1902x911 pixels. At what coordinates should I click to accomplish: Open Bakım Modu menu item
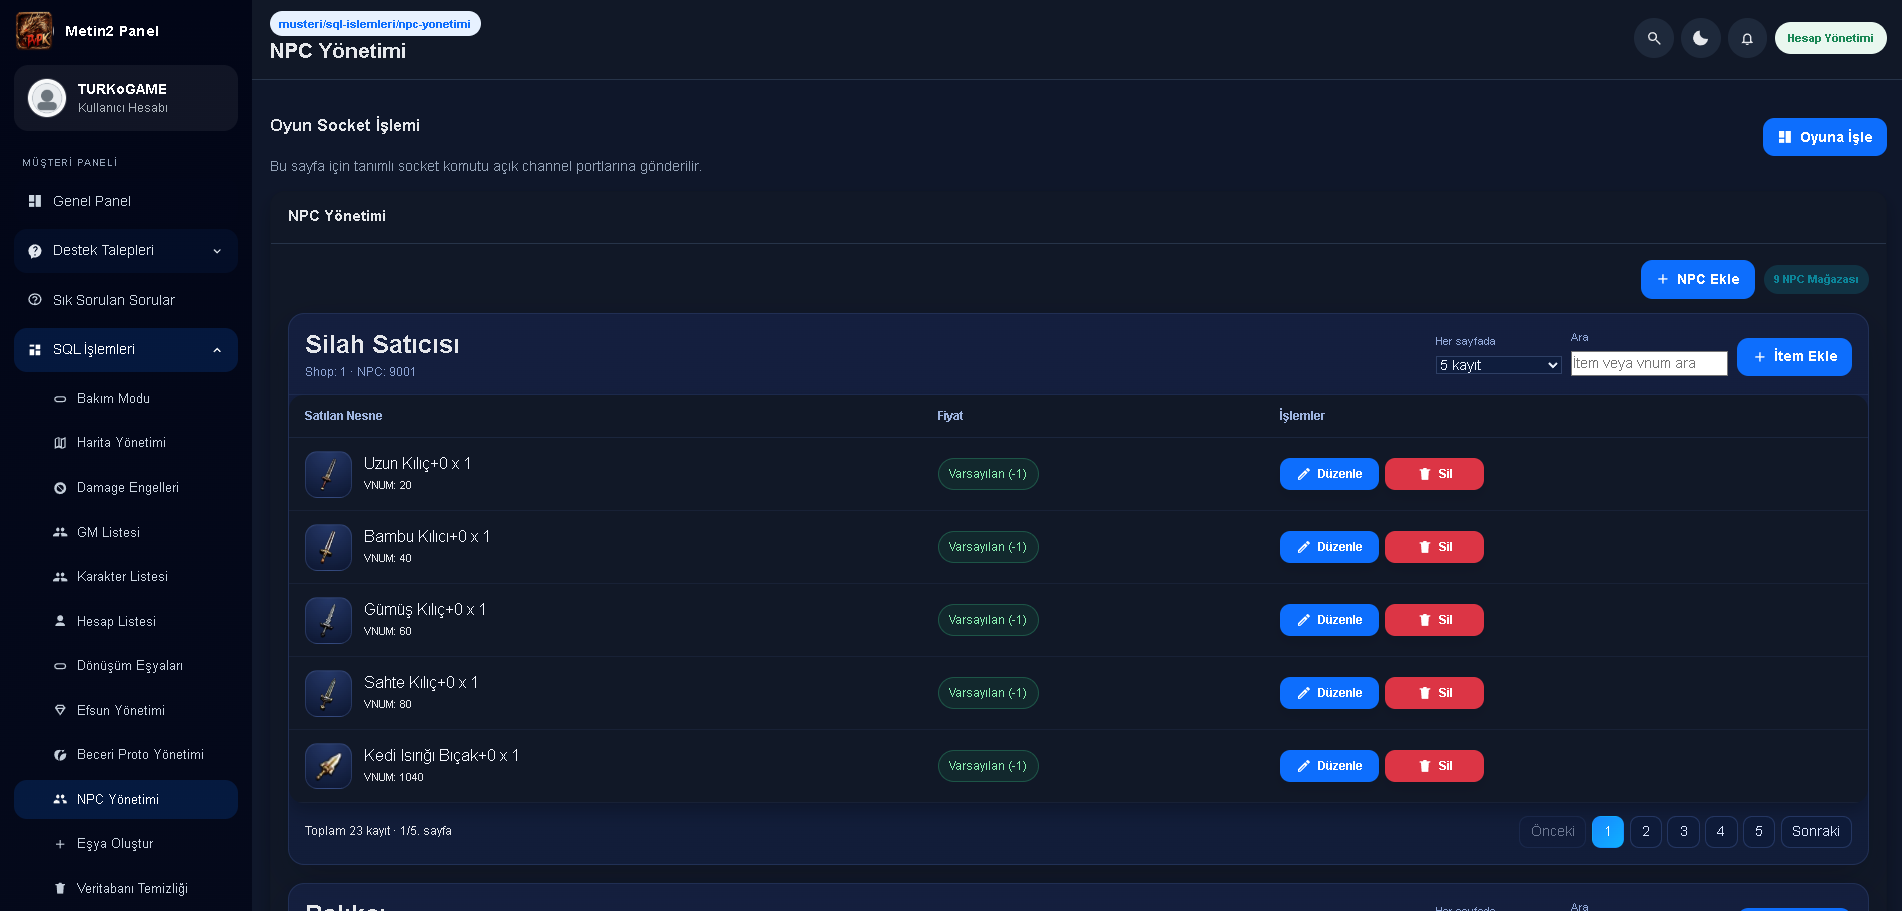[x=126, y=398]
